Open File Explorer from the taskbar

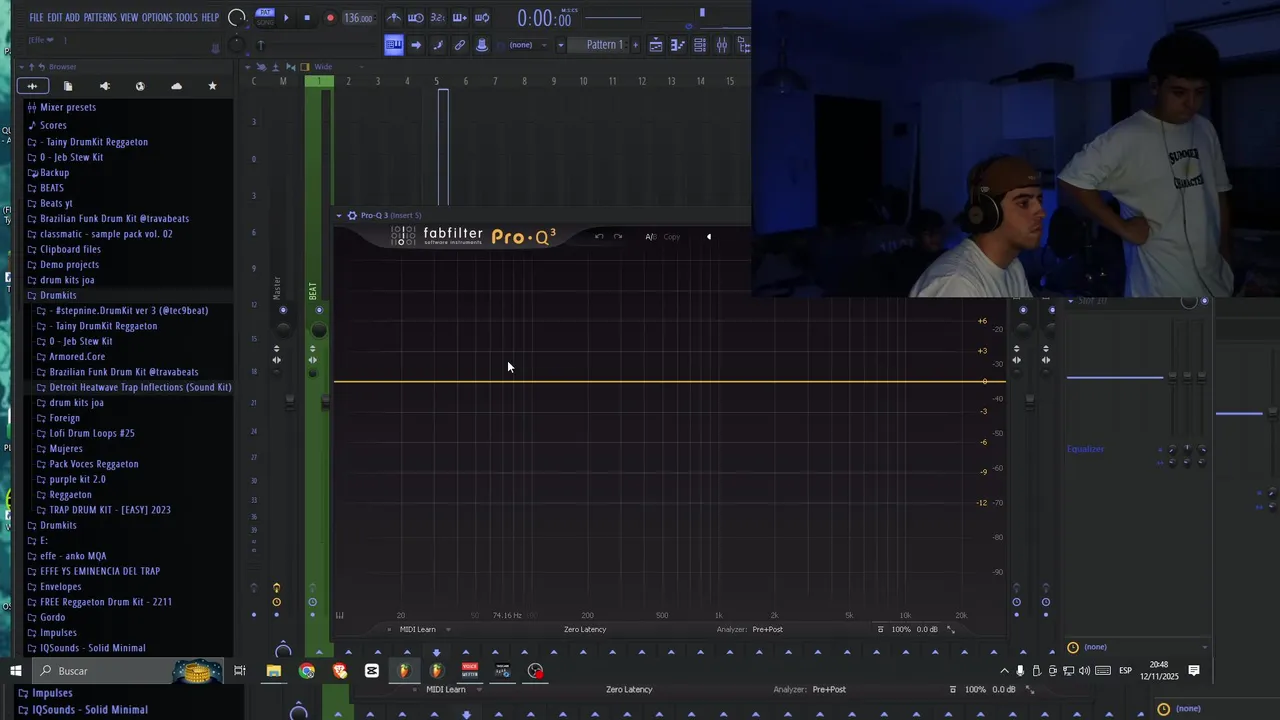pyautogui.click(x=273, y=671)
